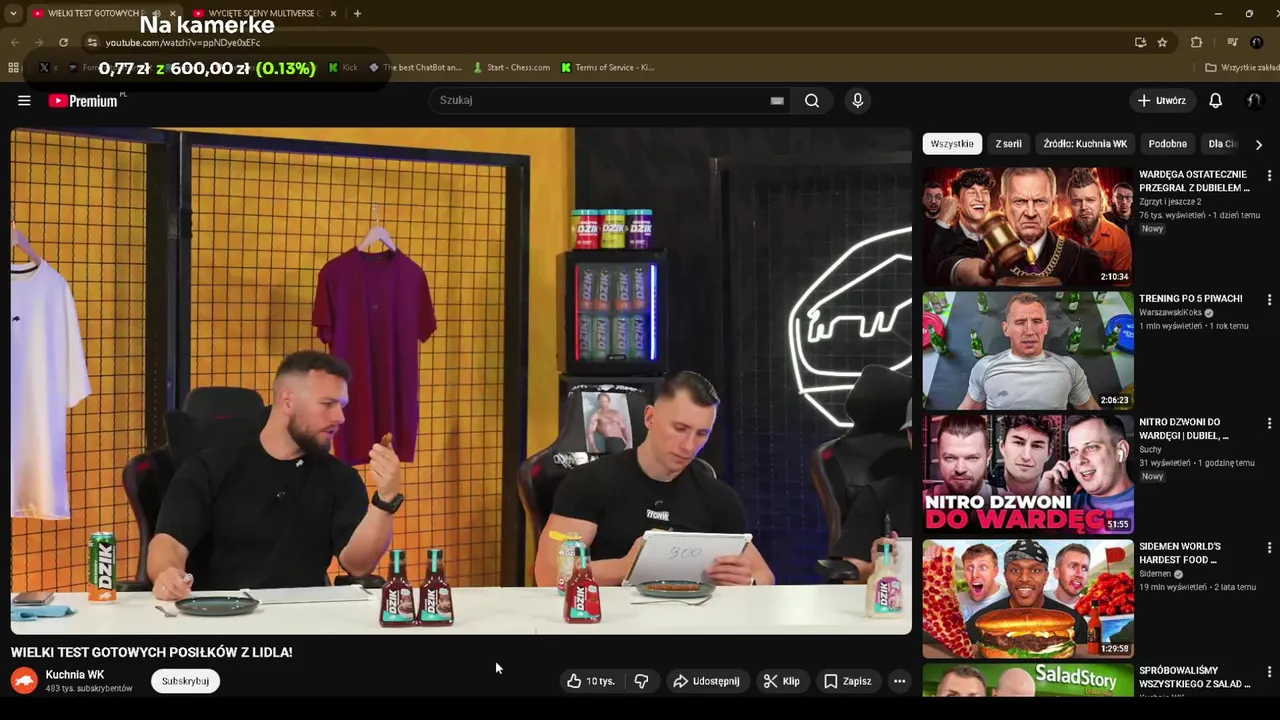The height and width of the screenshot is (720, 1280).
Task: Open the browser extensions puzzle icon
Action: (x=1196, y=42)
